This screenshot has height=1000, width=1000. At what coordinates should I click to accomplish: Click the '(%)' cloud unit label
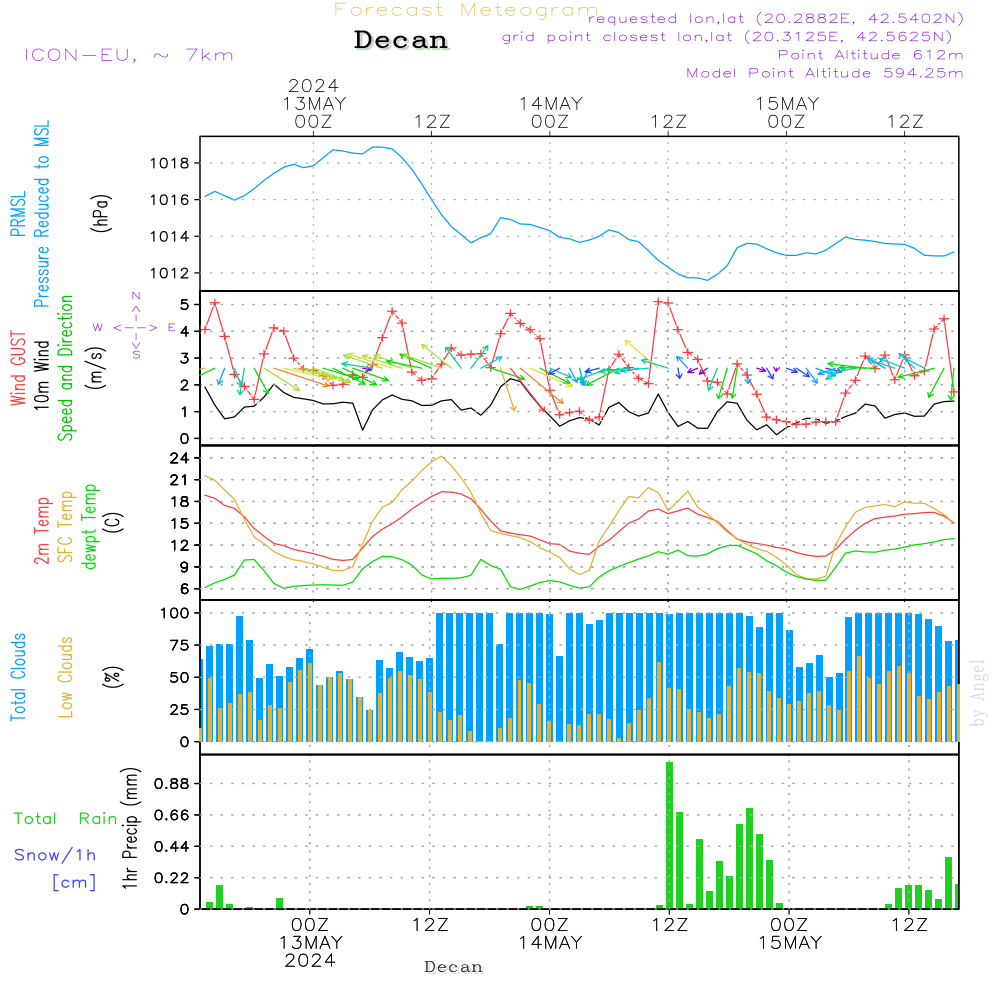coord(113,677)
